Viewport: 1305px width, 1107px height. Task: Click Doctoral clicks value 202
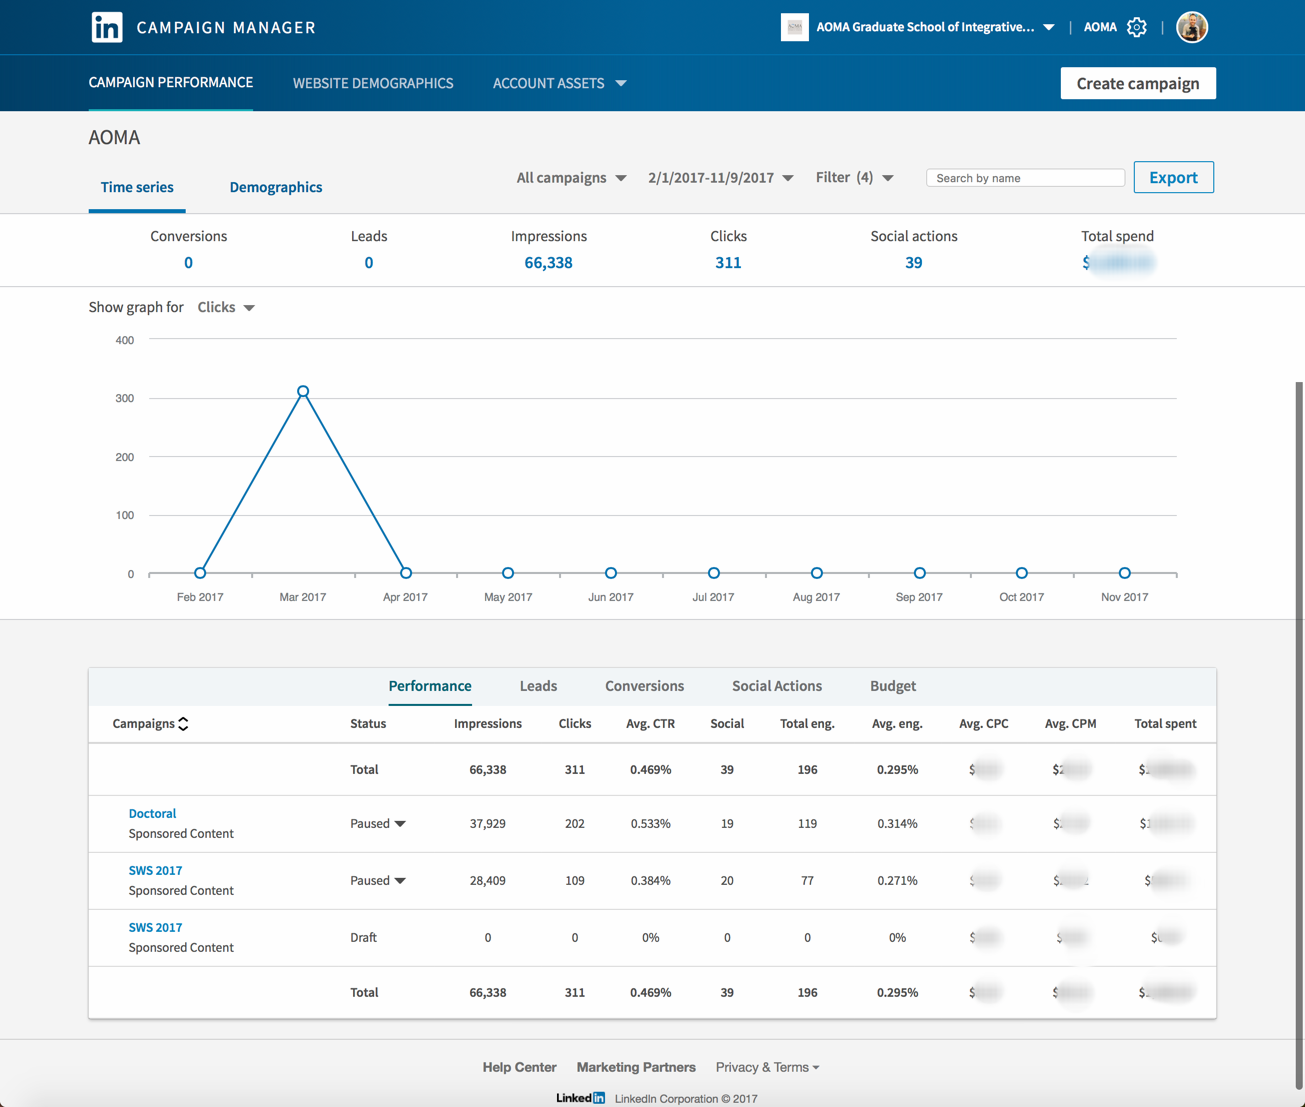pyautogui.click(x=575, y=824)
